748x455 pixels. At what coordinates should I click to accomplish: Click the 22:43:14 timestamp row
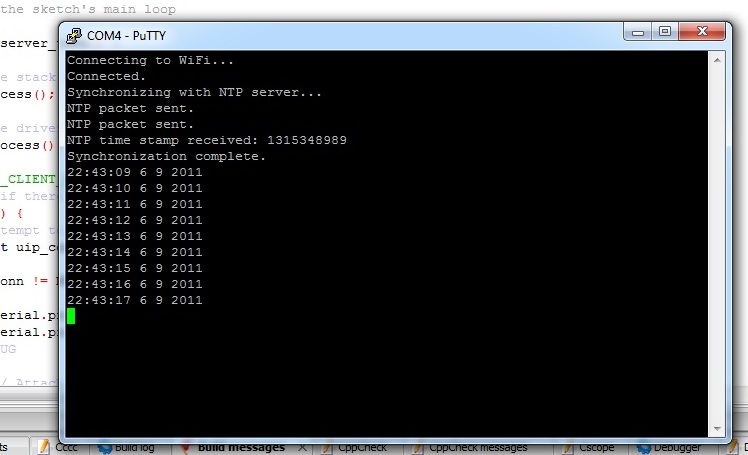coord(135,252)
